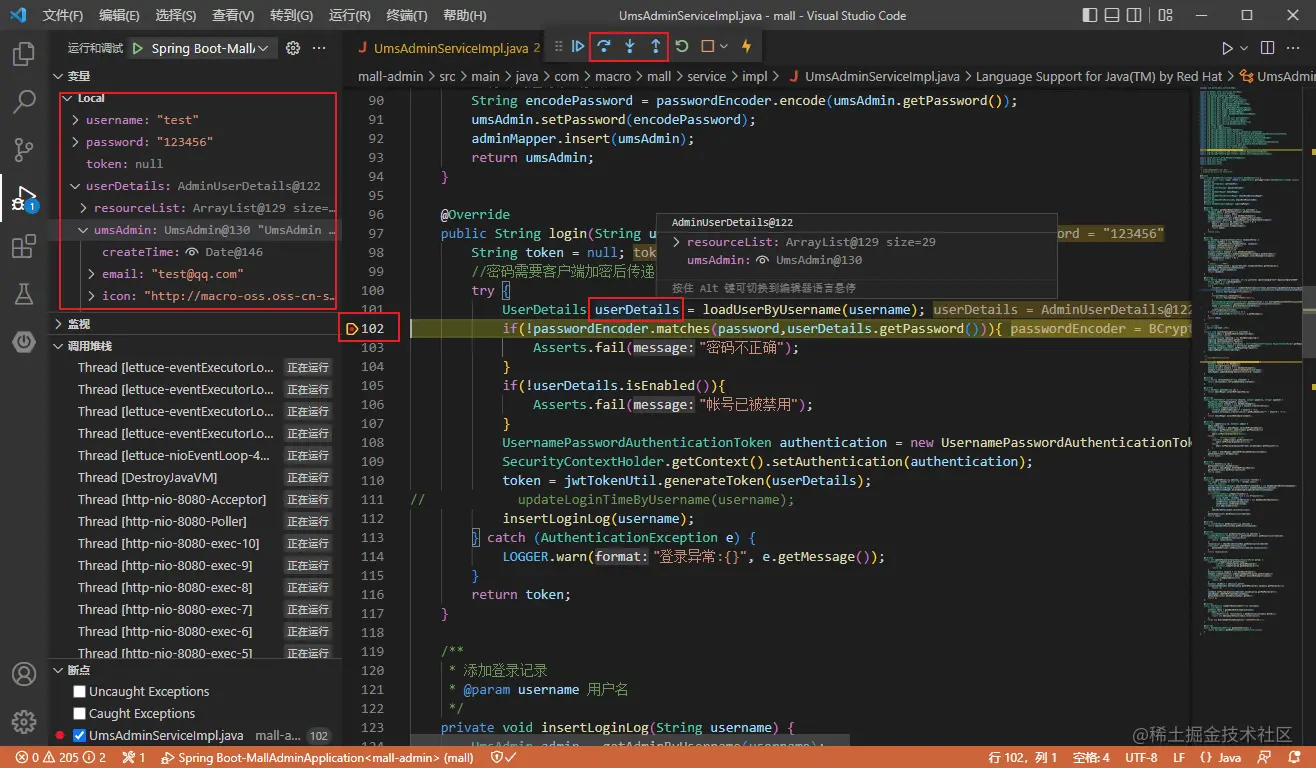1316x768 pixels.
Task: Click Java language mode in status bar
Action: click(x=1222, y=758)
